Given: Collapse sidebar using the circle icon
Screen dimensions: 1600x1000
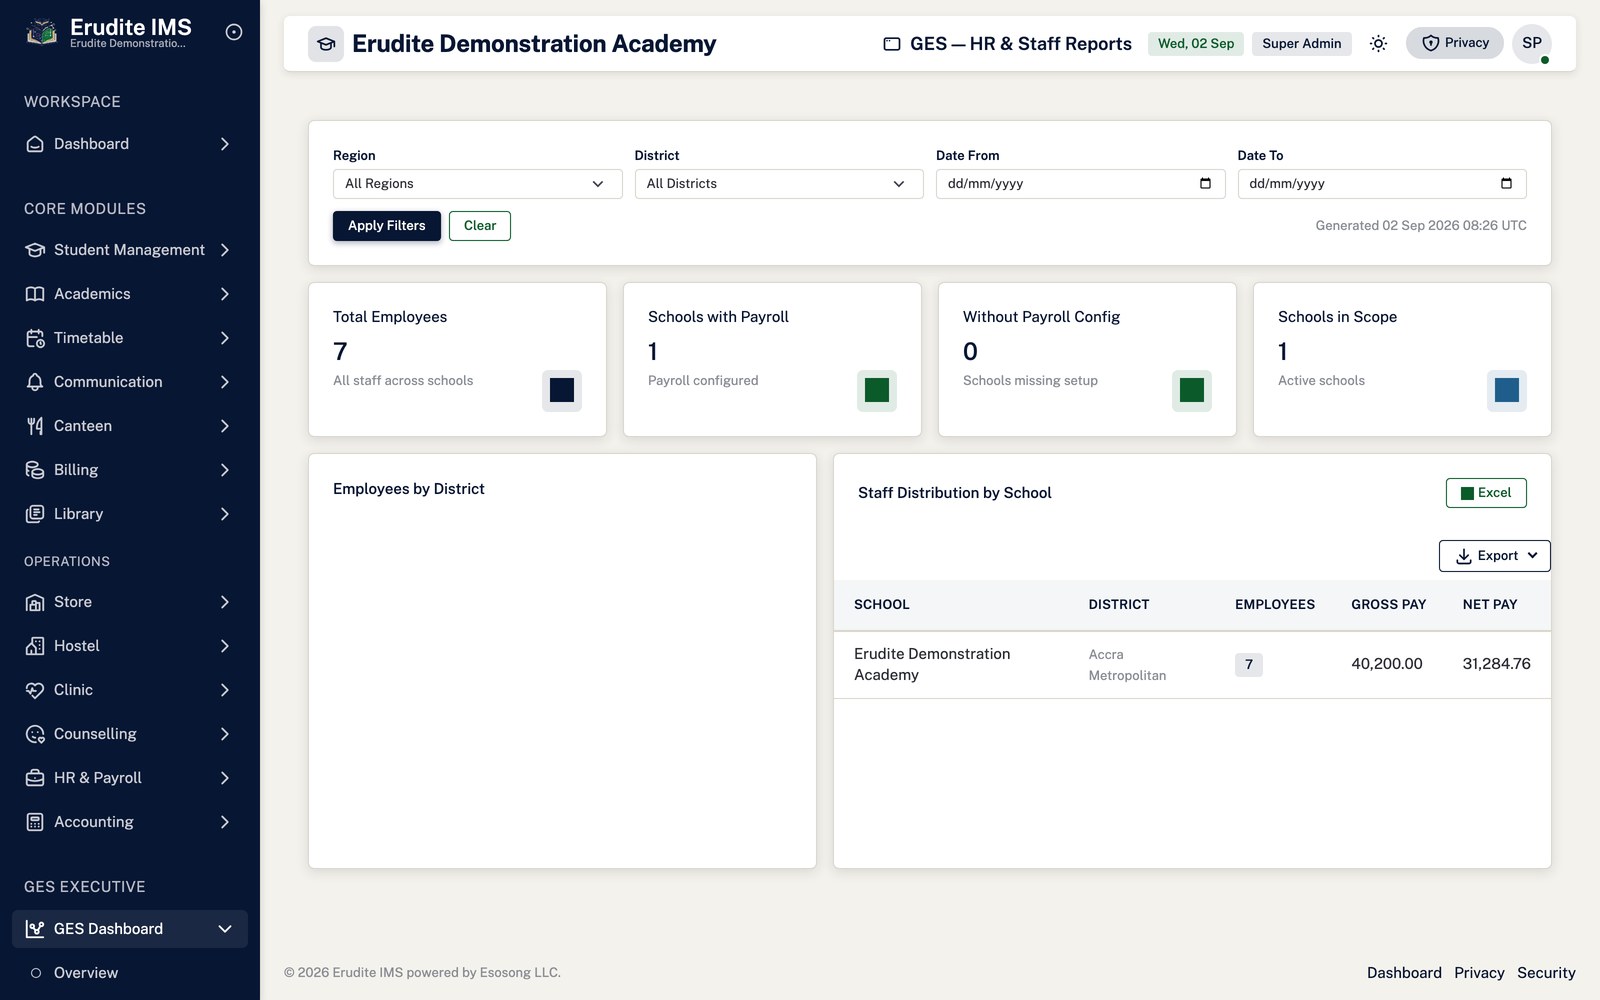Looking at the screenshot, I should (x=234, y=32).
